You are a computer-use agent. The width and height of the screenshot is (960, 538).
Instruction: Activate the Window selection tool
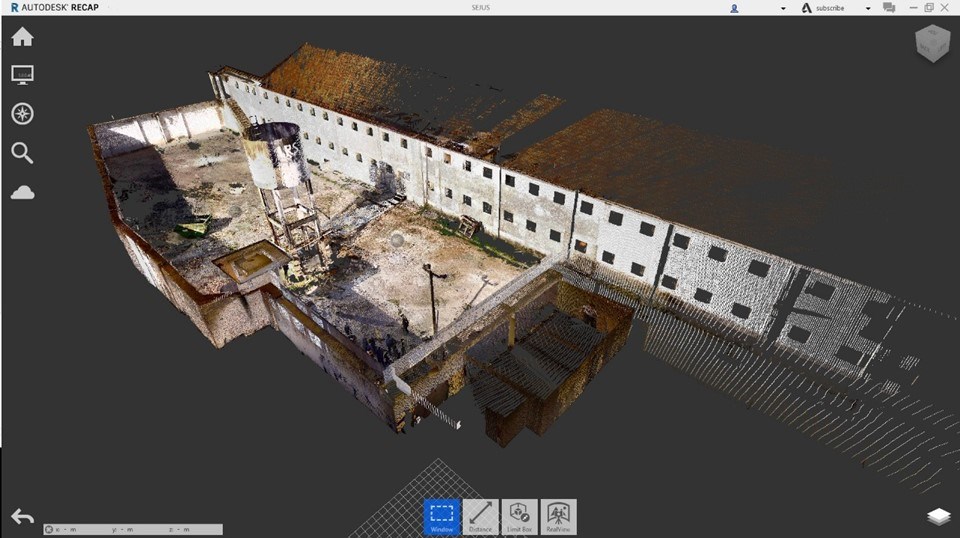coord(441,516)
